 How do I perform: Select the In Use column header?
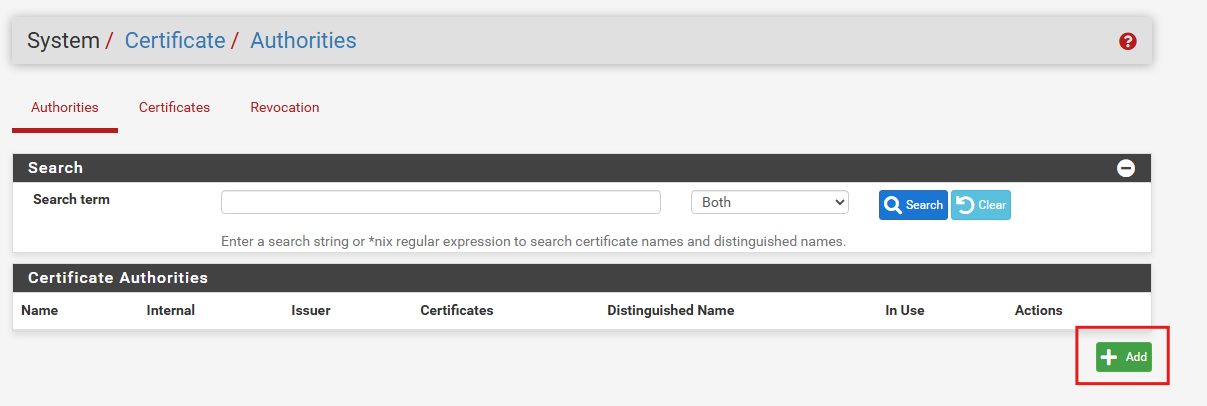(905, 311)
